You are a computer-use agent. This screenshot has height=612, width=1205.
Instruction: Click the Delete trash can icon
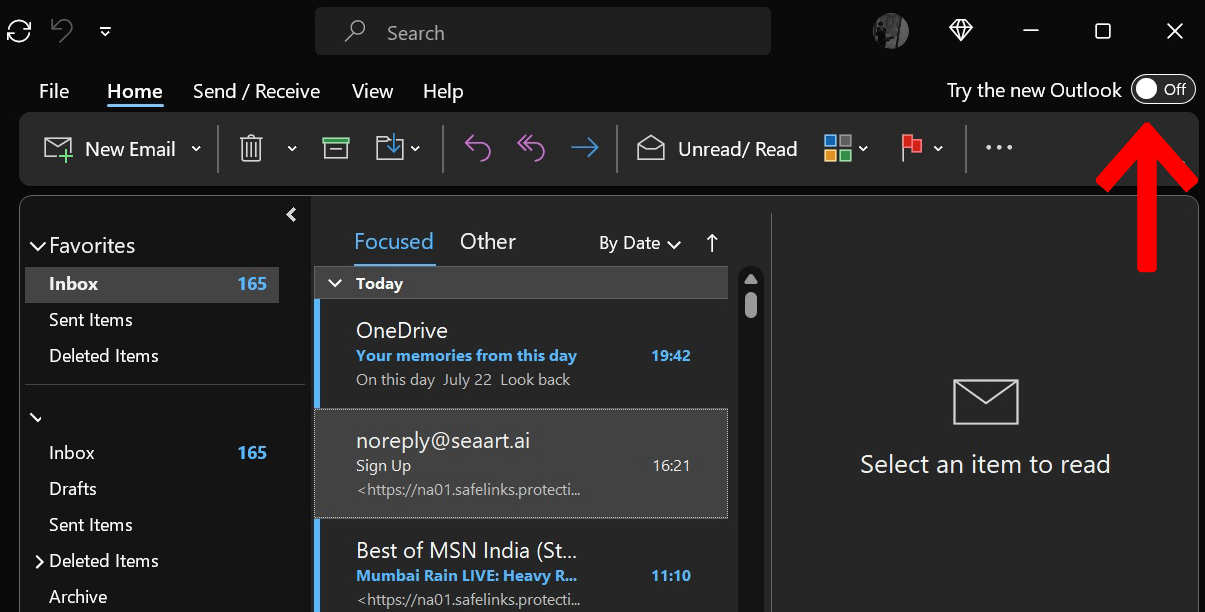251,149
